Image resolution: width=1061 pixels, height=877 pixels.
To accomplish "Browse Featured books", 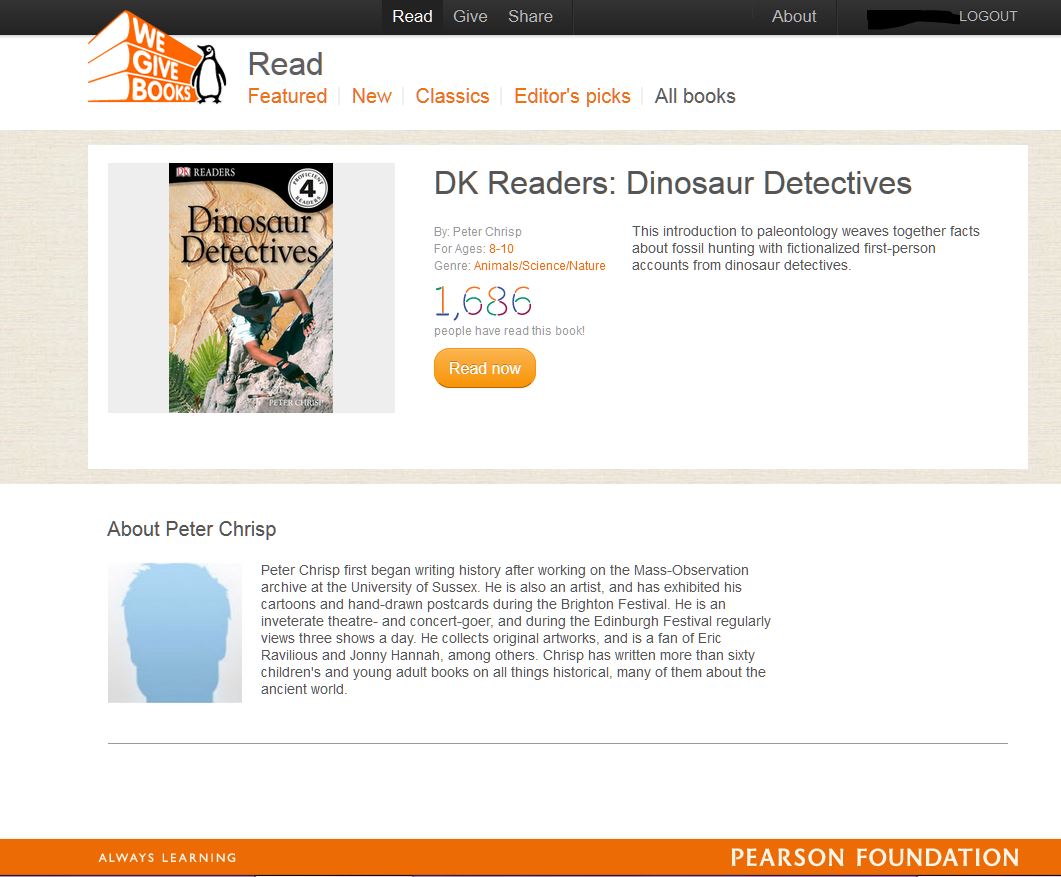I will (x=288, y=96).
